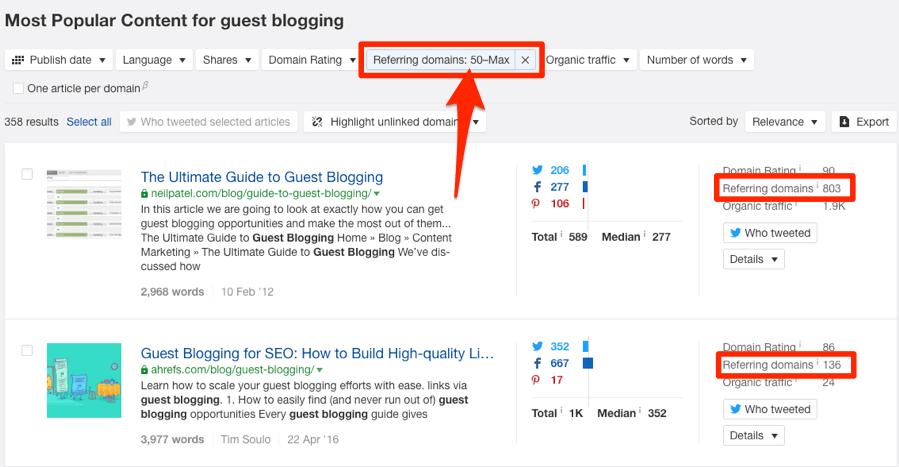Open Guest Blogging for SEO article title

pyautogui.click(x=318, y=354)
